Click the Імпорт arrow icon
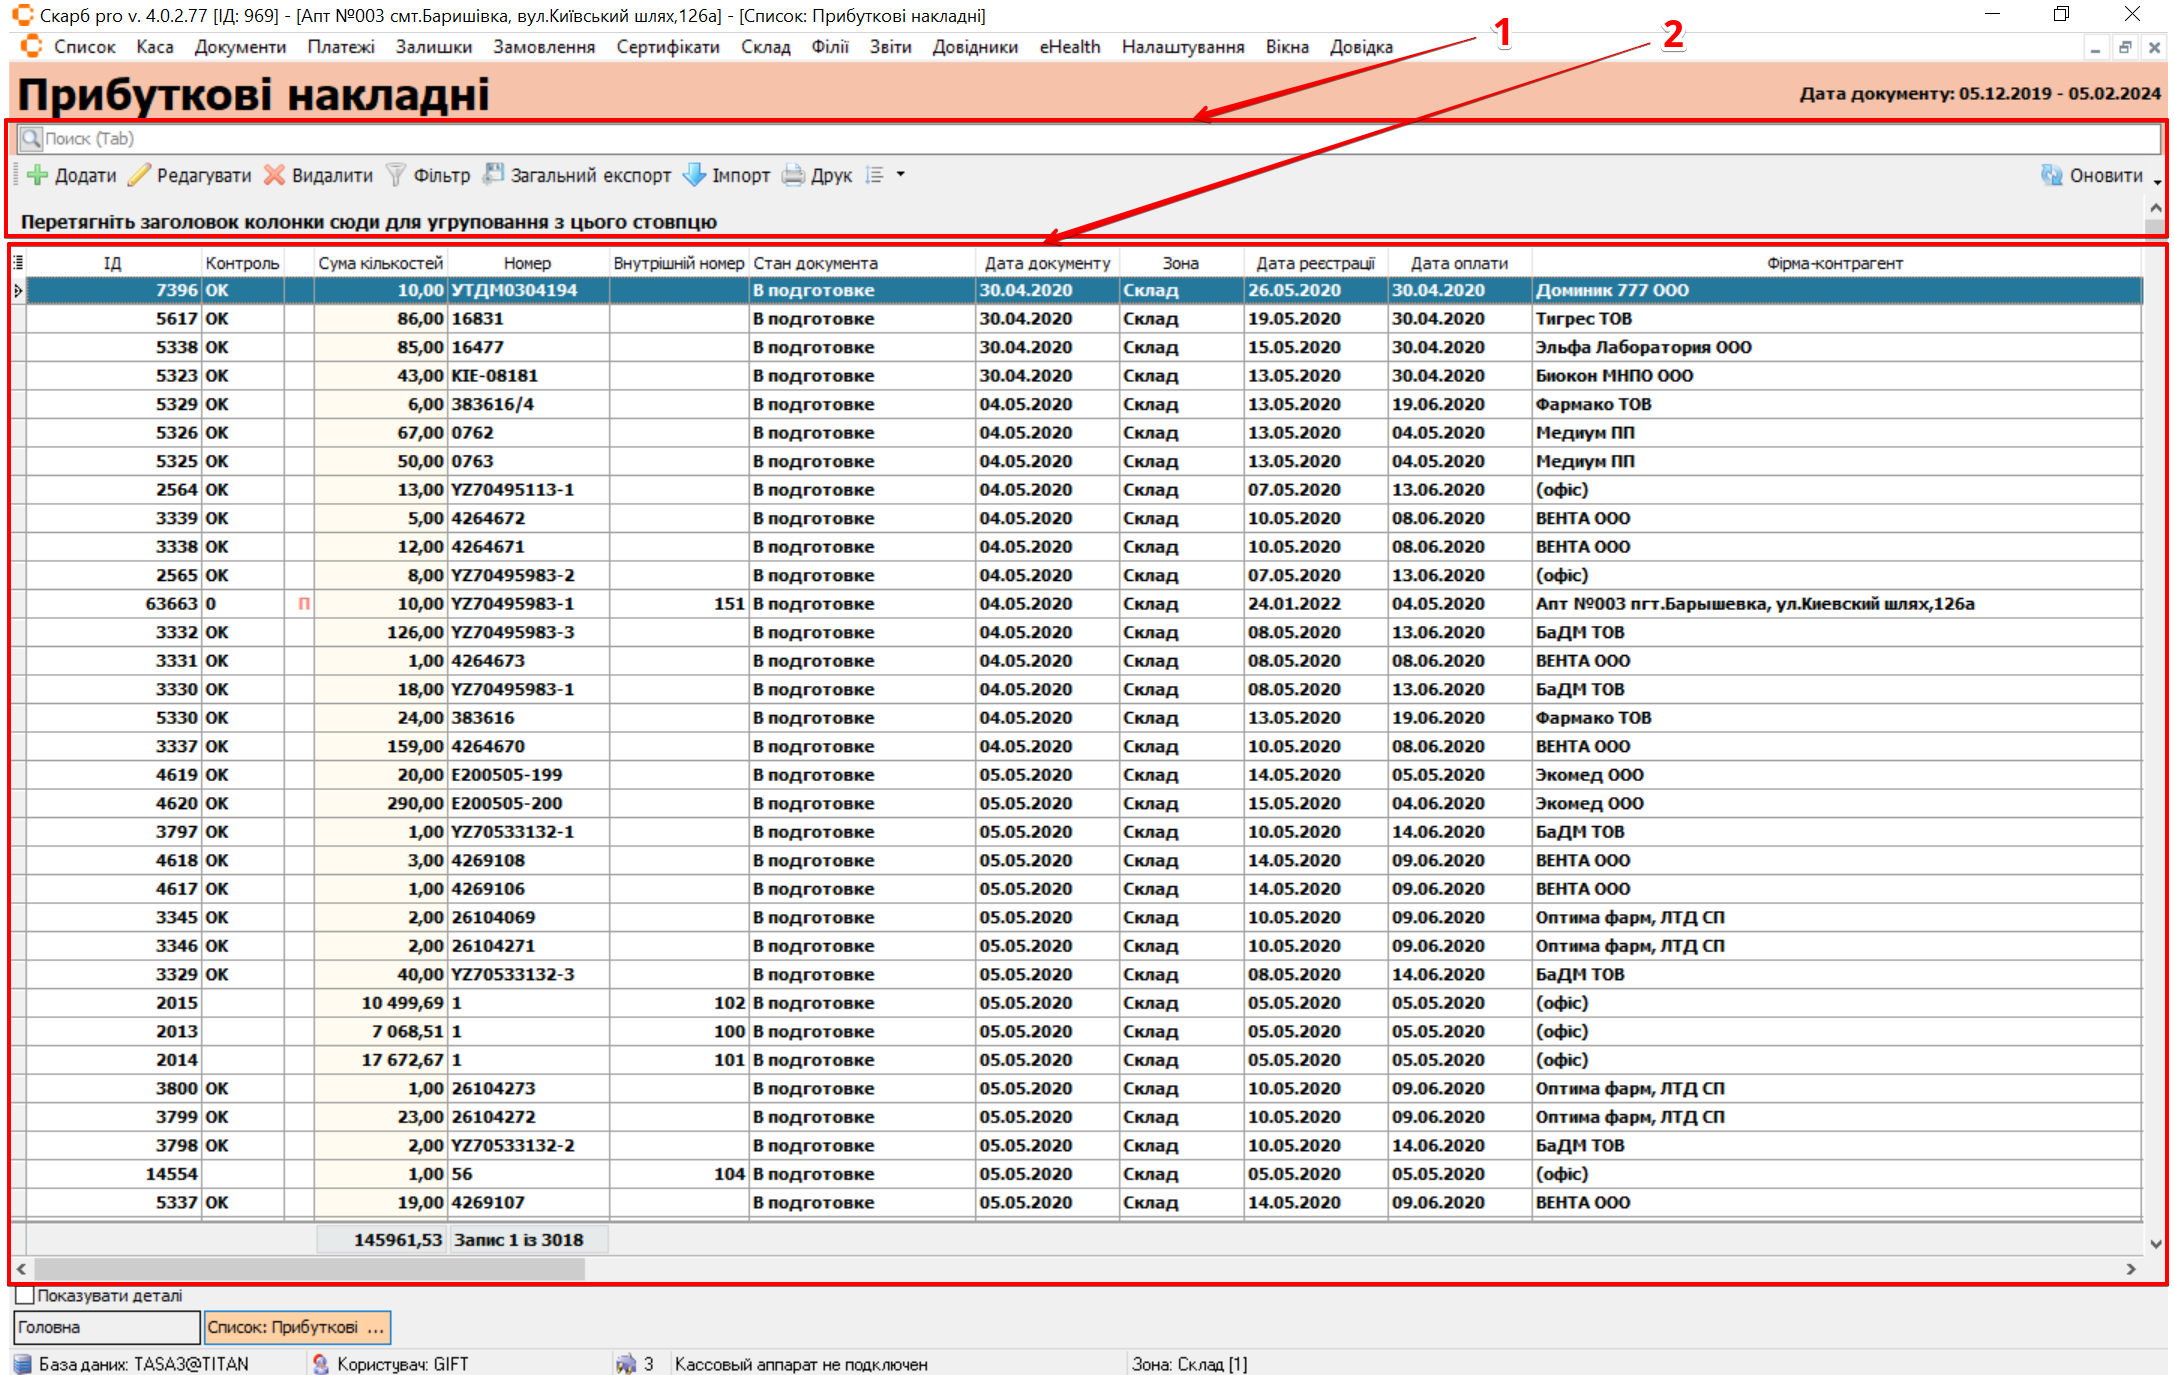 [694, 175]
